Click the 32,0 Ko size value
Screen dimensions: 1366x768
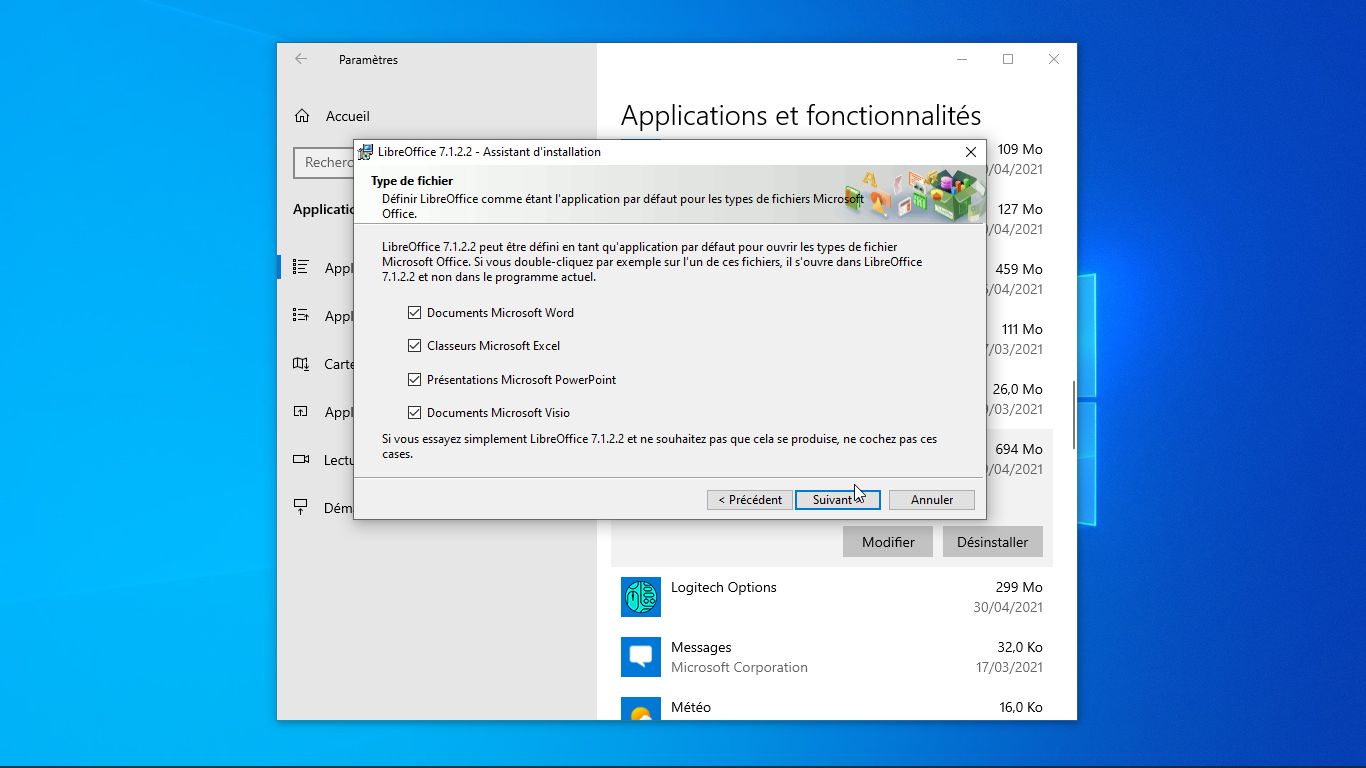(1020, 647)
